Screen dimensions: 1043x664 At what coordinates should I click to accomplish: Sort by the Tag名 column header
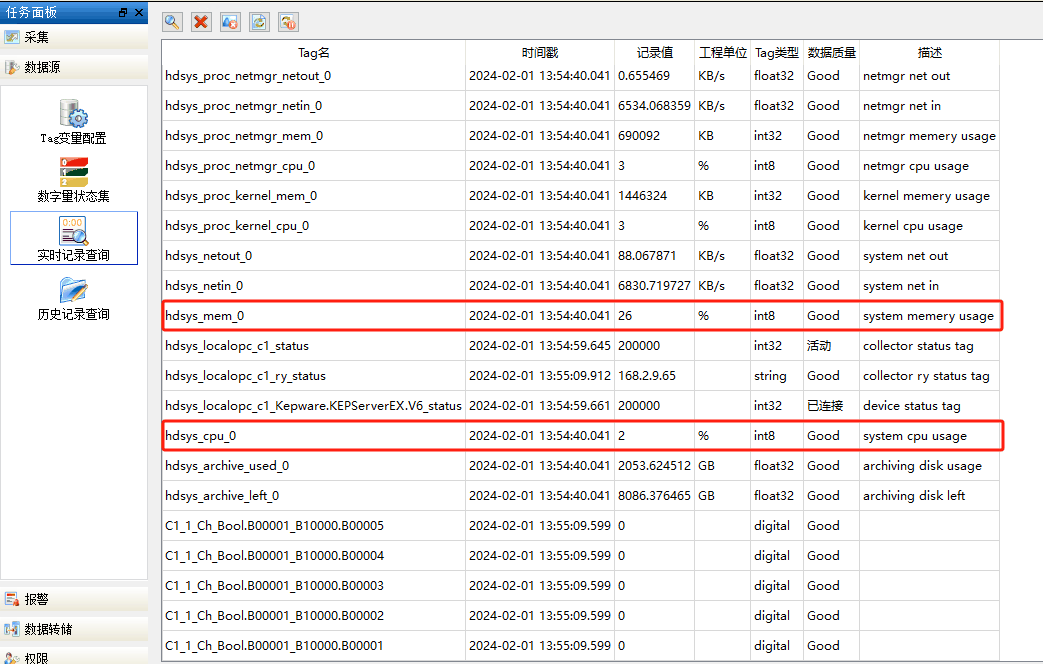pos(313,53)
